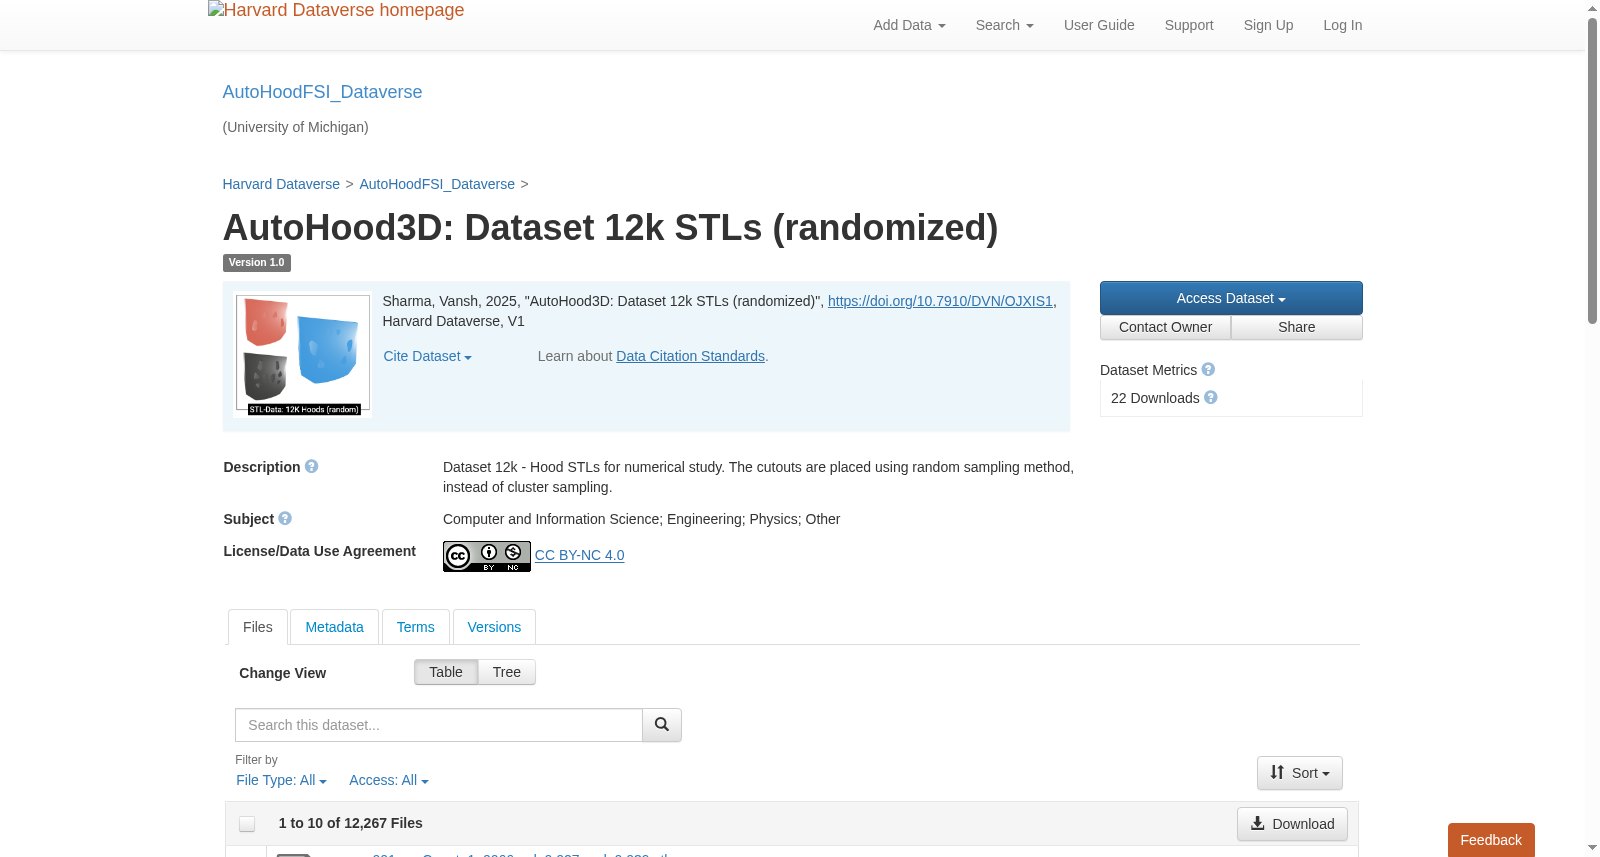
Task: Open Support in the navbar
Action: [1189, 25]
